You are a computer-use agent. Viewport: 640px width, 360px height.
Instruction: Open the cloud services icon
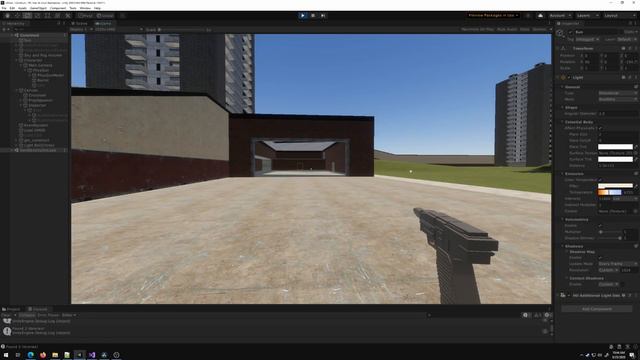point(540,16)
